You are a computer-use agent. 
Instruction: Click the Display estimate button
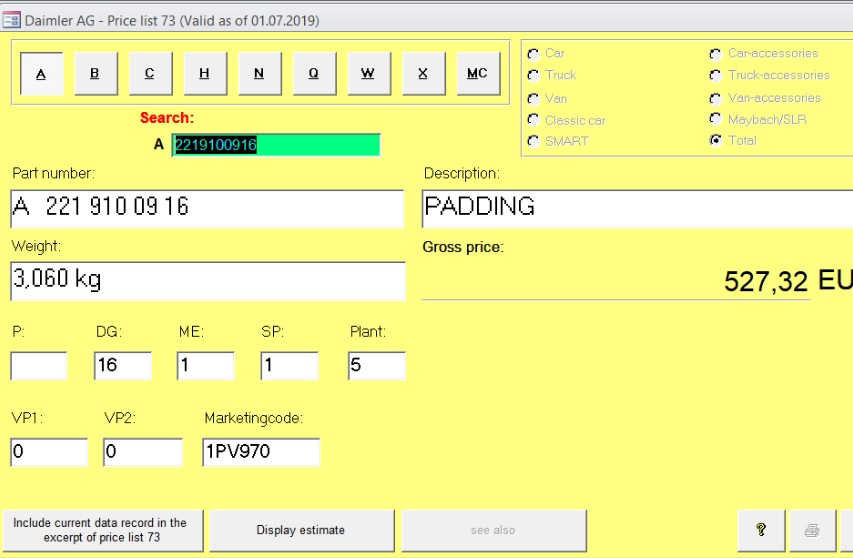300,530
